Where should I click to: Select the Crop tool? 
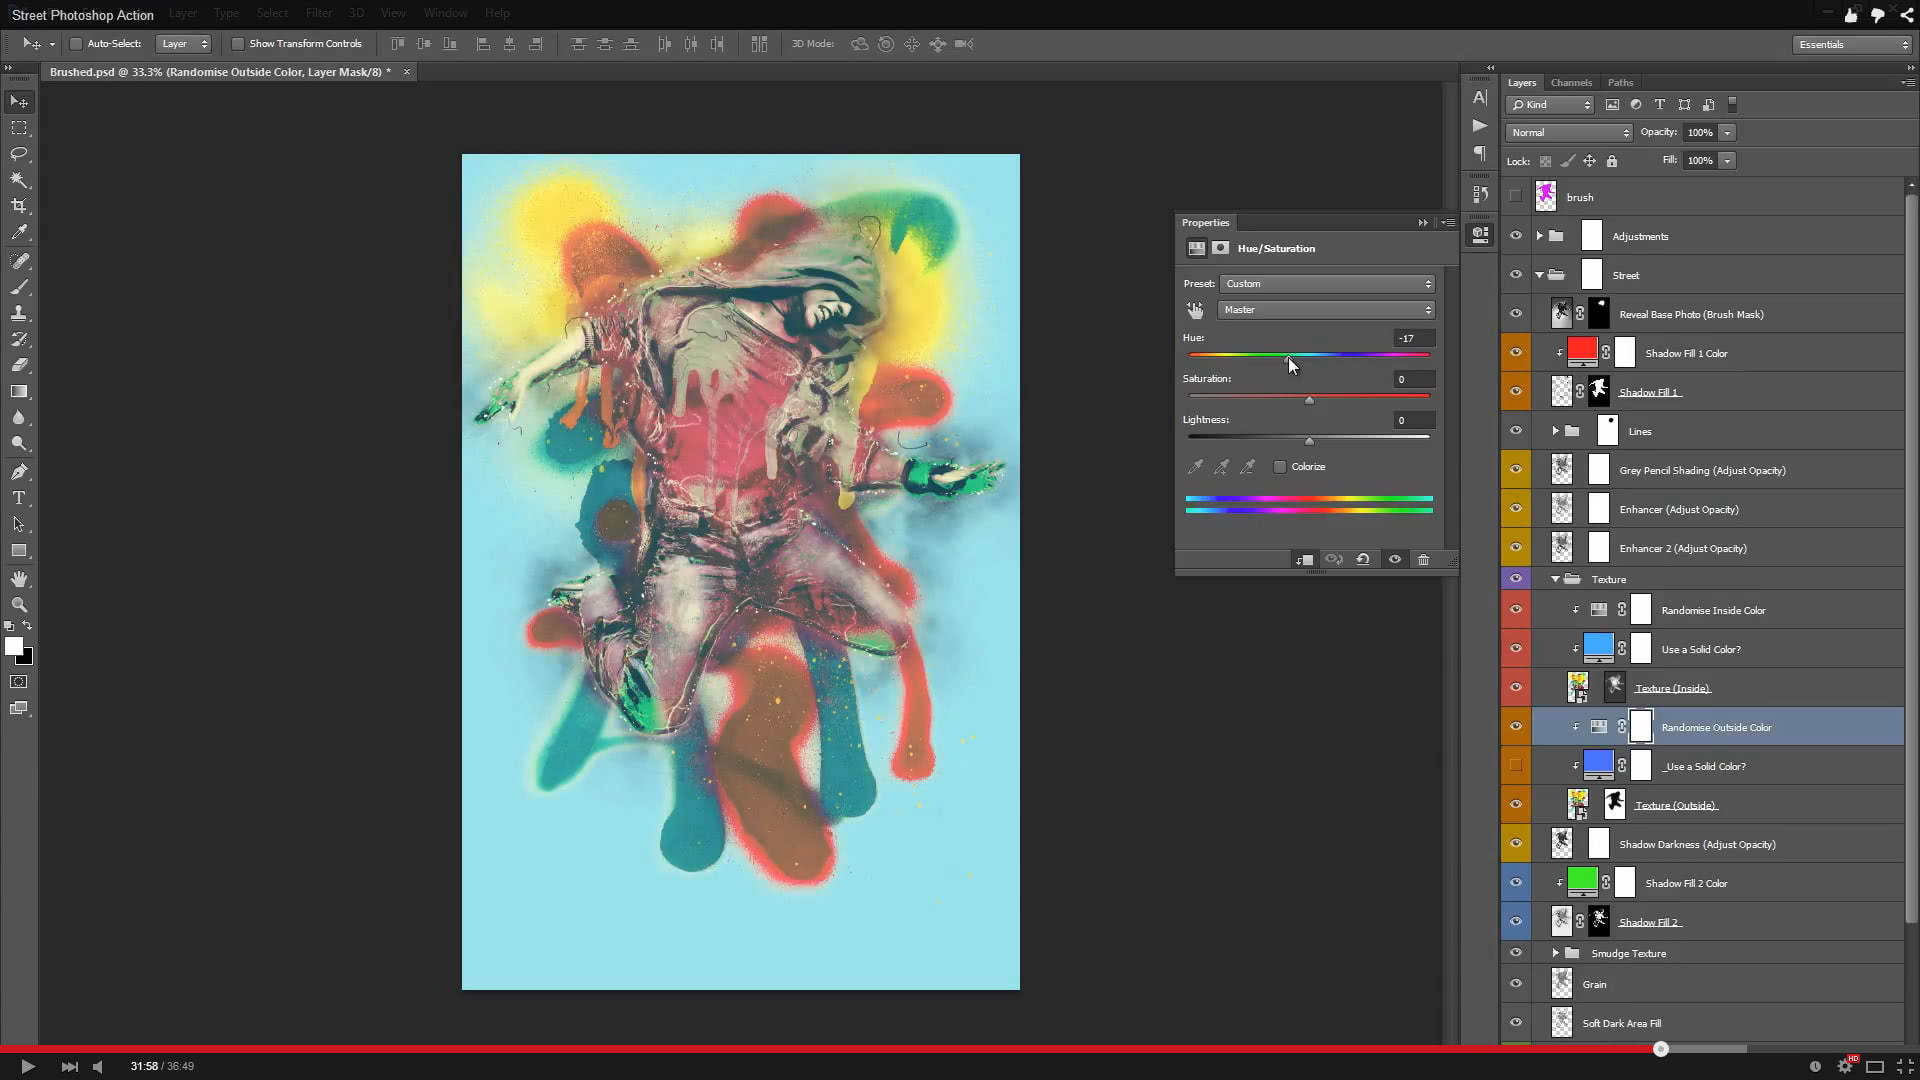coord(19,206)
